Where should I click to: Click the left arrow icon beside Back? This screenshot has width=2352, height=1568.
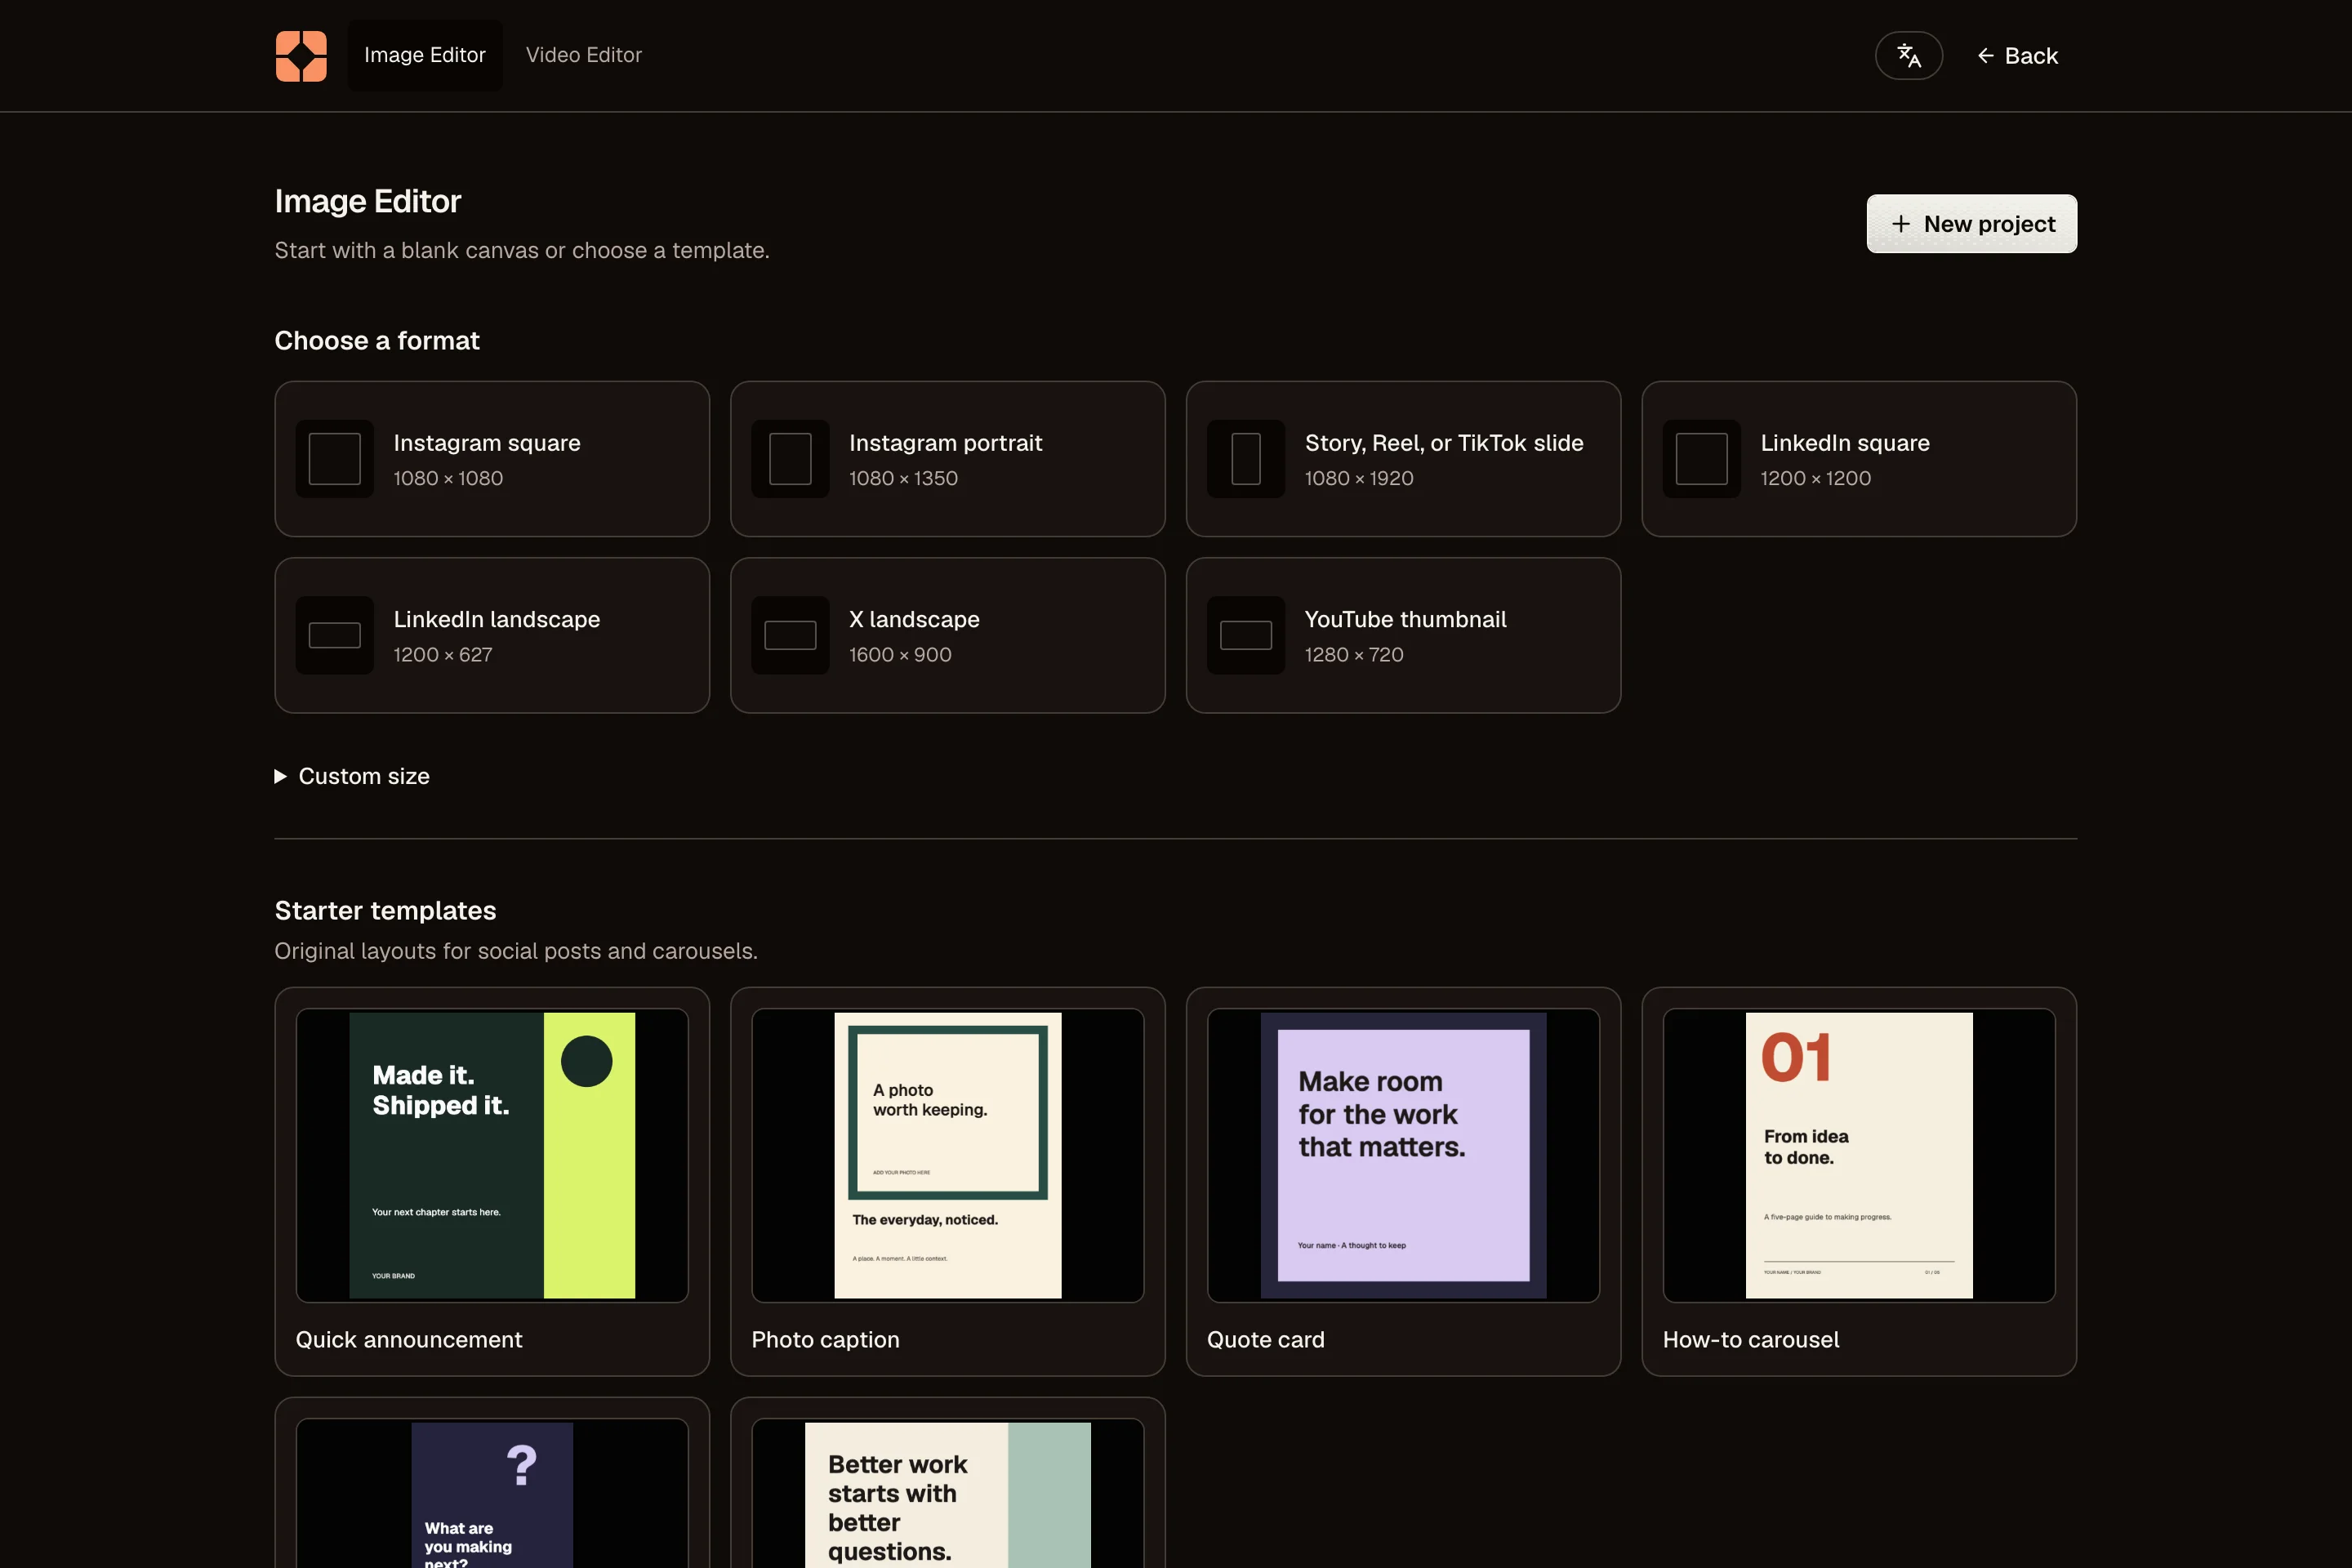[x=1986, y=56]
